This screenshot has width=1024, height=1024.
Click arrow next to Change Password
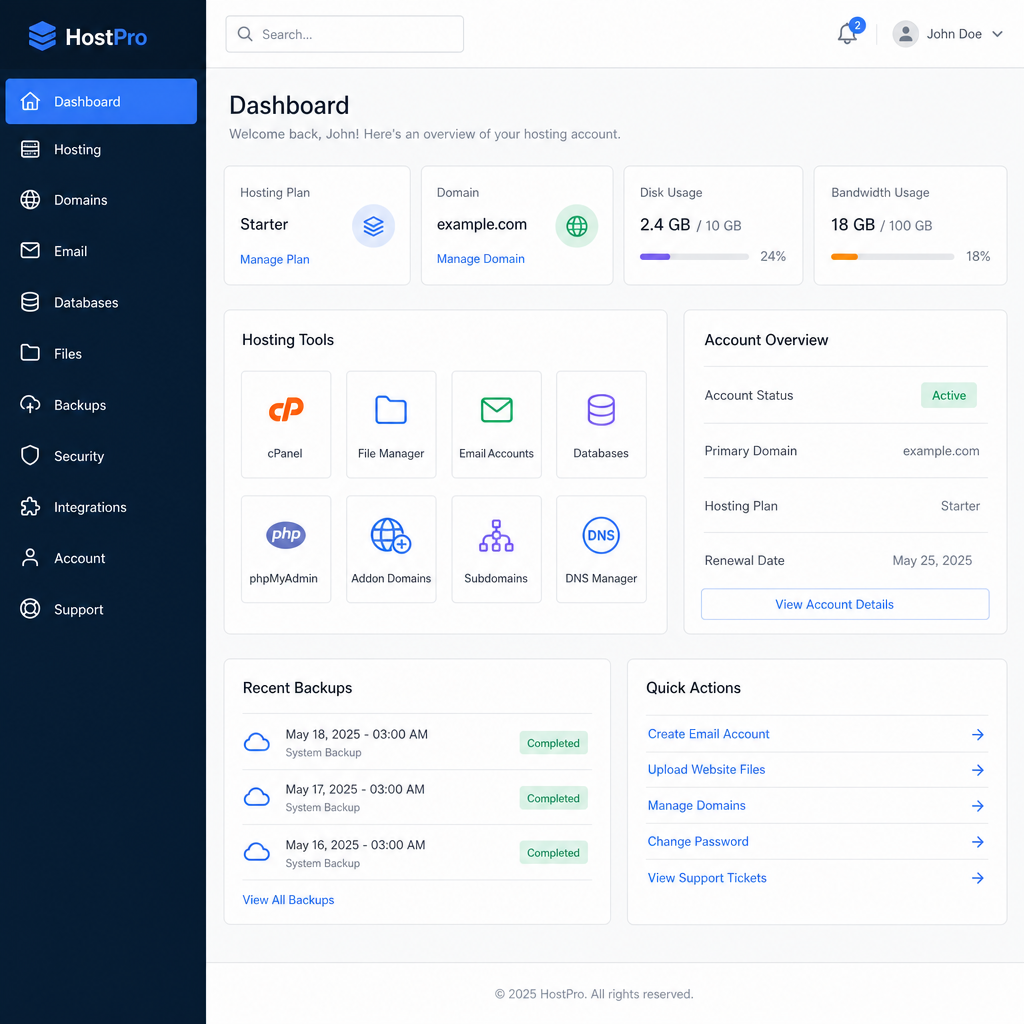[978, 842]
